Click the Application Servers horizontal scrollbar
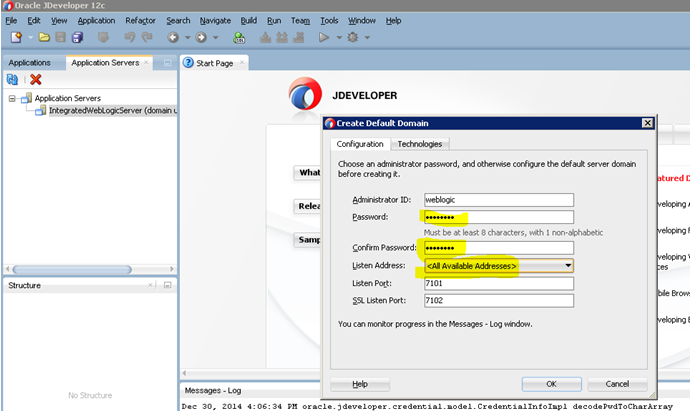Viewport: 692px width, 418px height. [72, 269]
